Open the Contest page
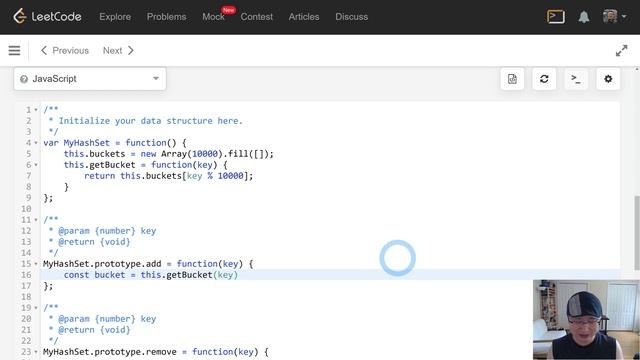 pos(256,17)
